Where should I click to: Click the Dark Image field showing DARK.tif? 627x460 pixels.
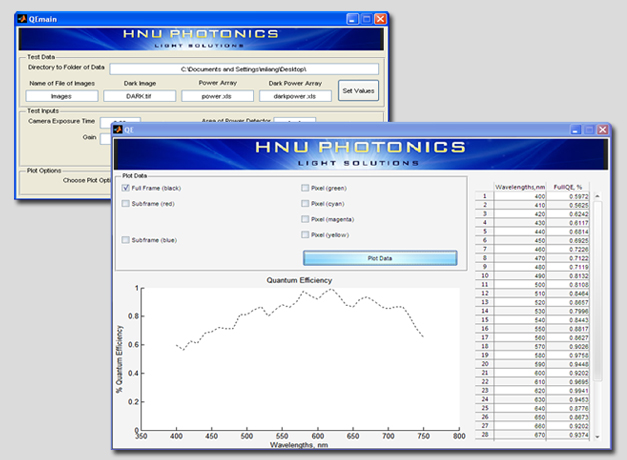point(140,96)
